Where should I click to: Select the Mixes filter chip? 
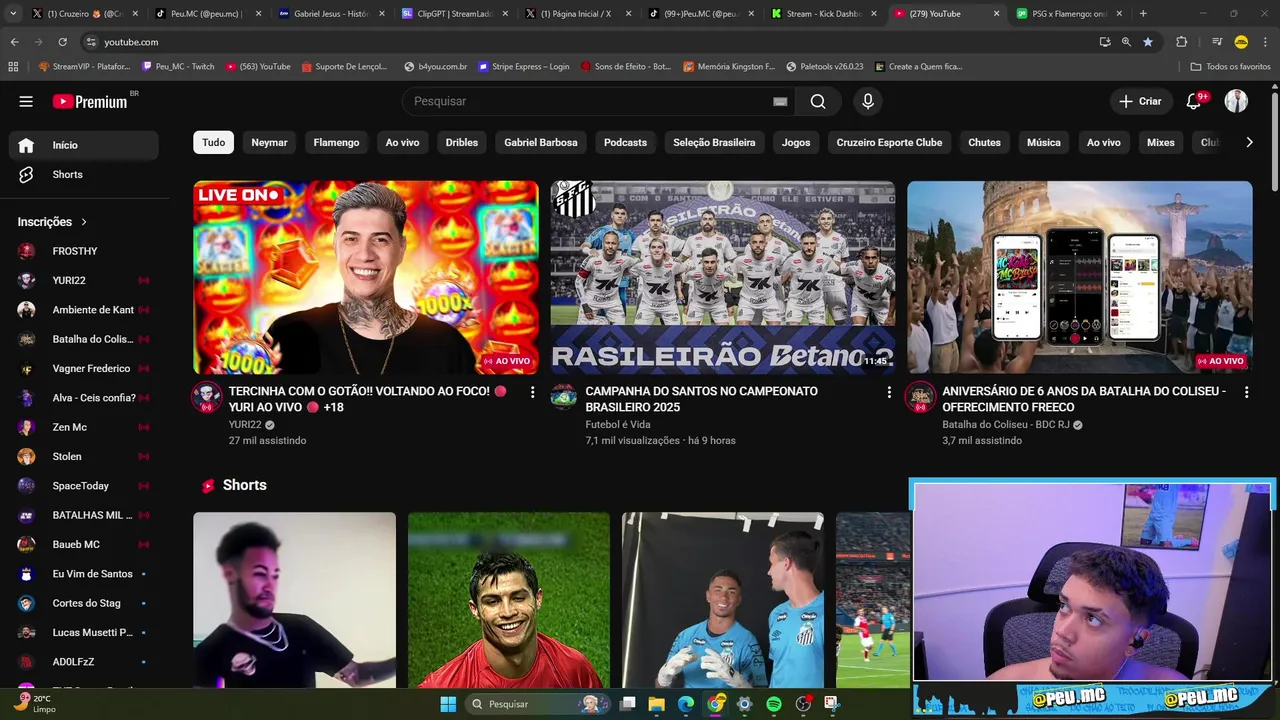[x=1160, y=142]
